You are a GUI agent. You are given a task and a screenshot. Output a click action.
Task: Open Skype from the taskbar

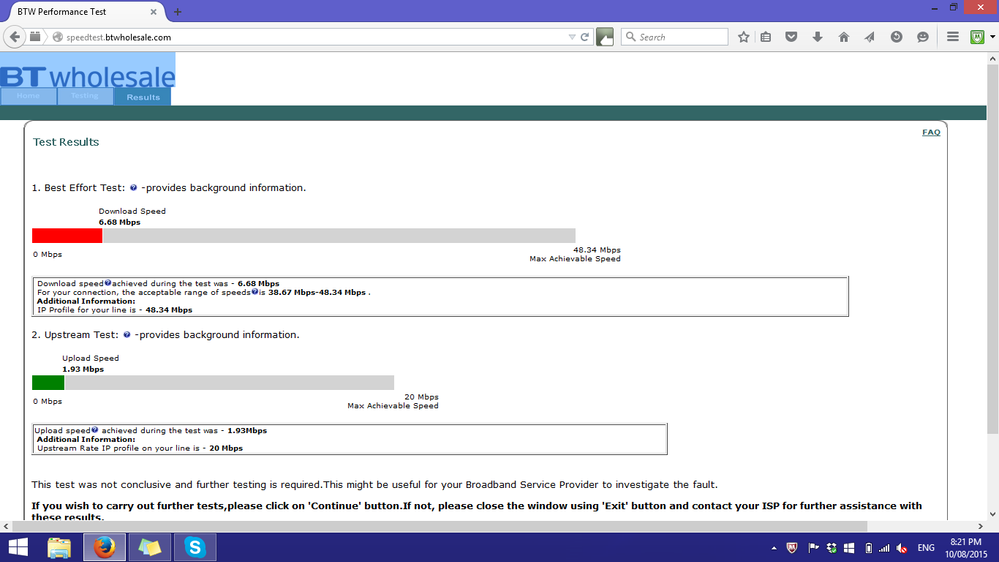(195, 547)
